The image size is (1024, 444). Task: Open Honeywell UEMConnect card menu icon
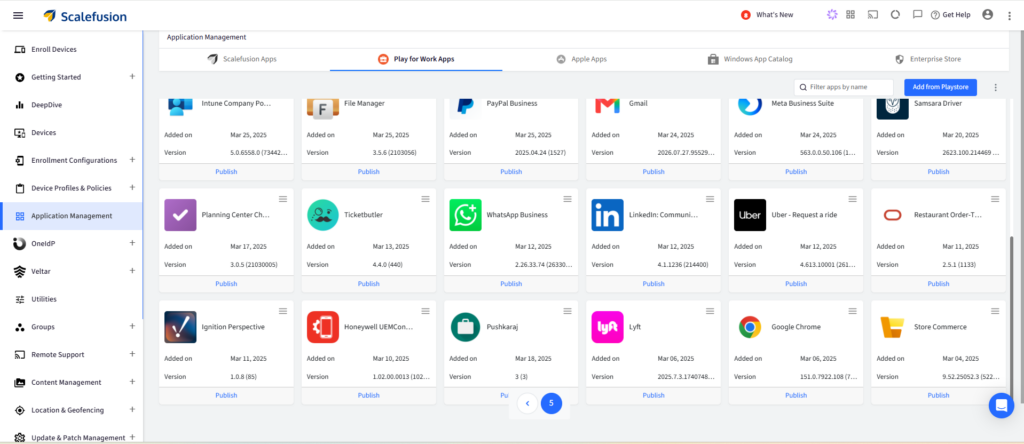click(x=425, y=311)
